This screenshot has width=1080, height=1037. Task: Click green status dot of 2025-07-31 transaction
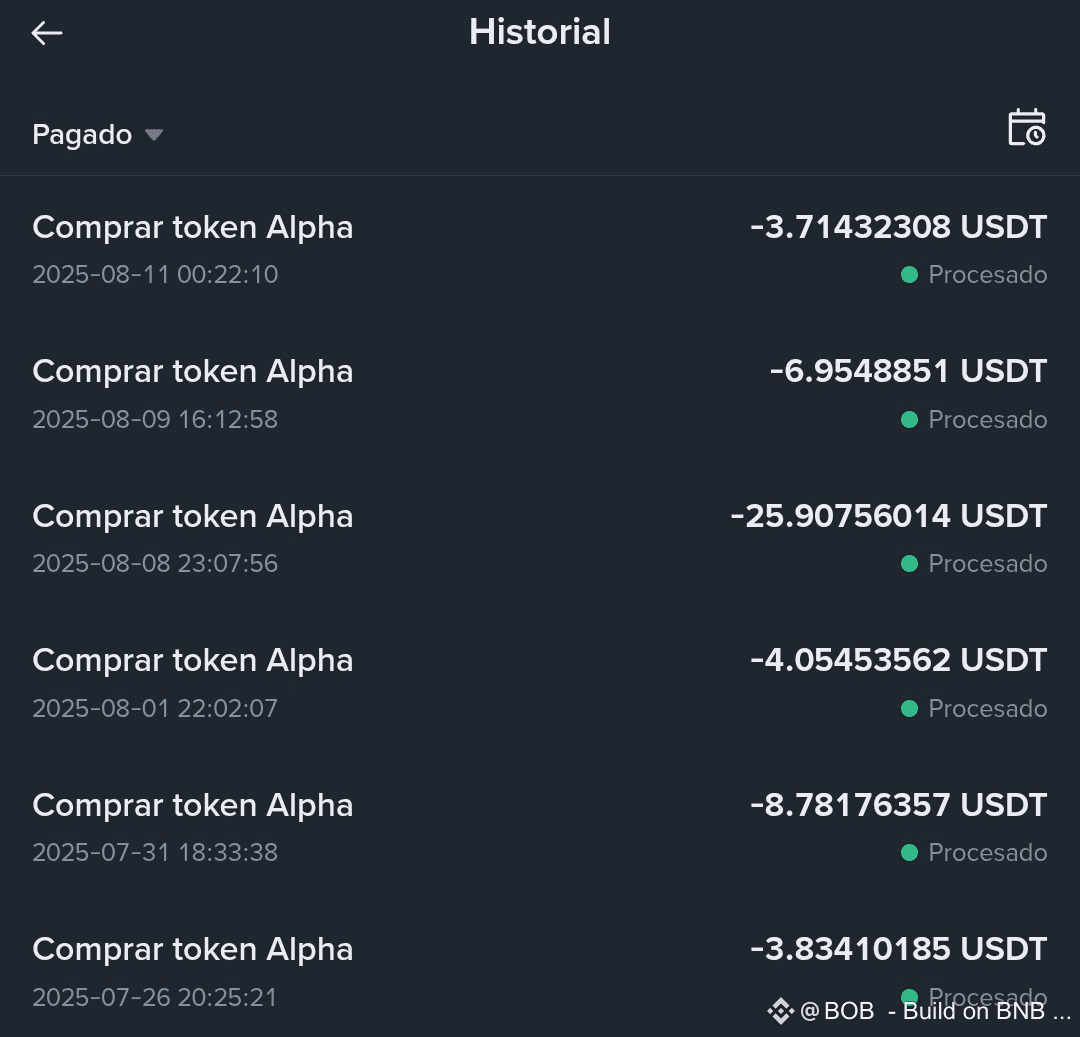[909, 853]
